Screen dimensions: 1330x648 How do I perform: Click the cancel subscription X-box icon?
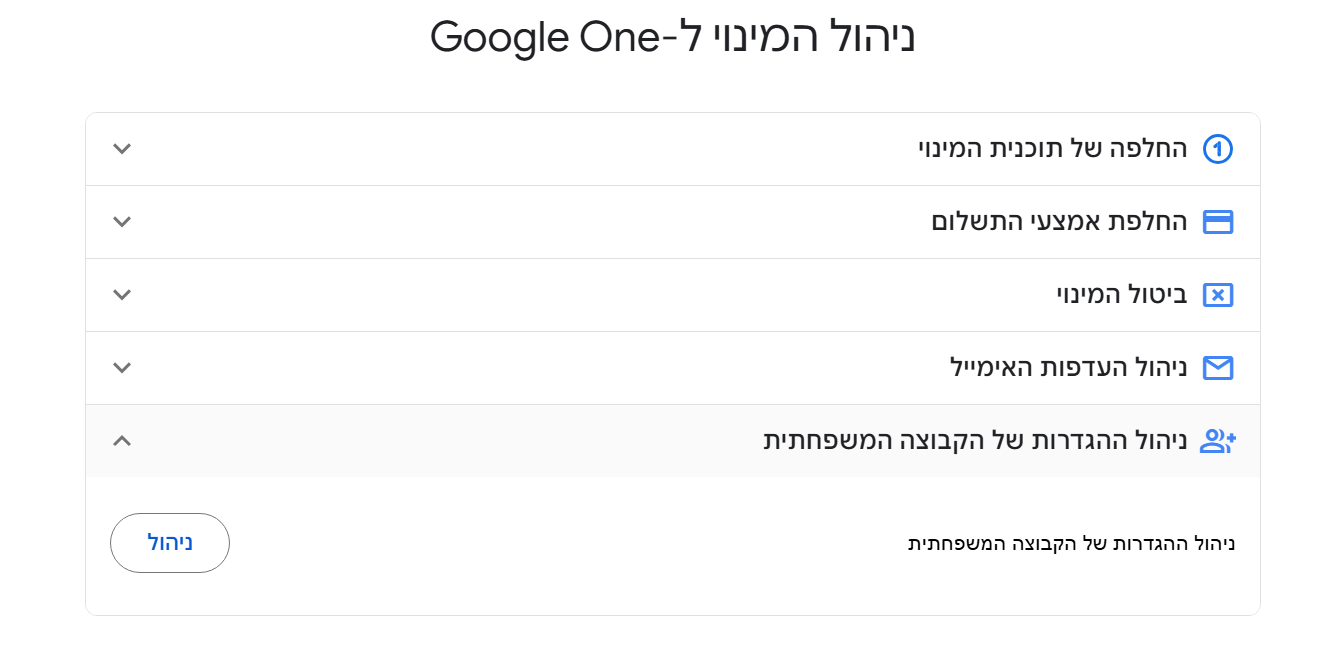tap(1217, 295)
